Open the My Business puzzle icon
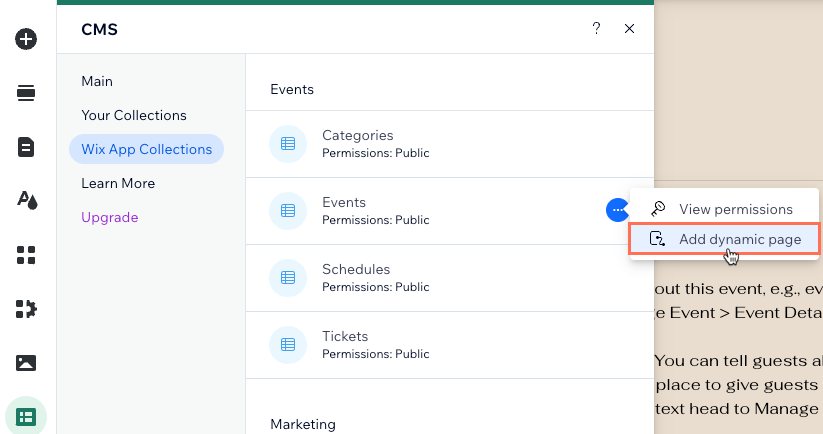Viewport: 823px width, 434px height. coord(26,309)
